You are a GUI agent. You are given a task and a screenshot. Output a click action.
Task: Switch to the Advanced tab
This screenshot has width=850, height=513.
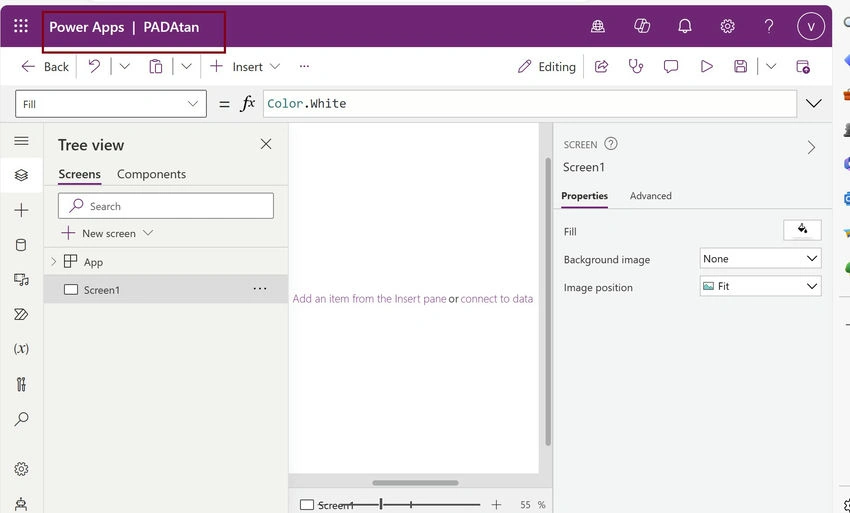pyautogui.click(x=651, y=196)
